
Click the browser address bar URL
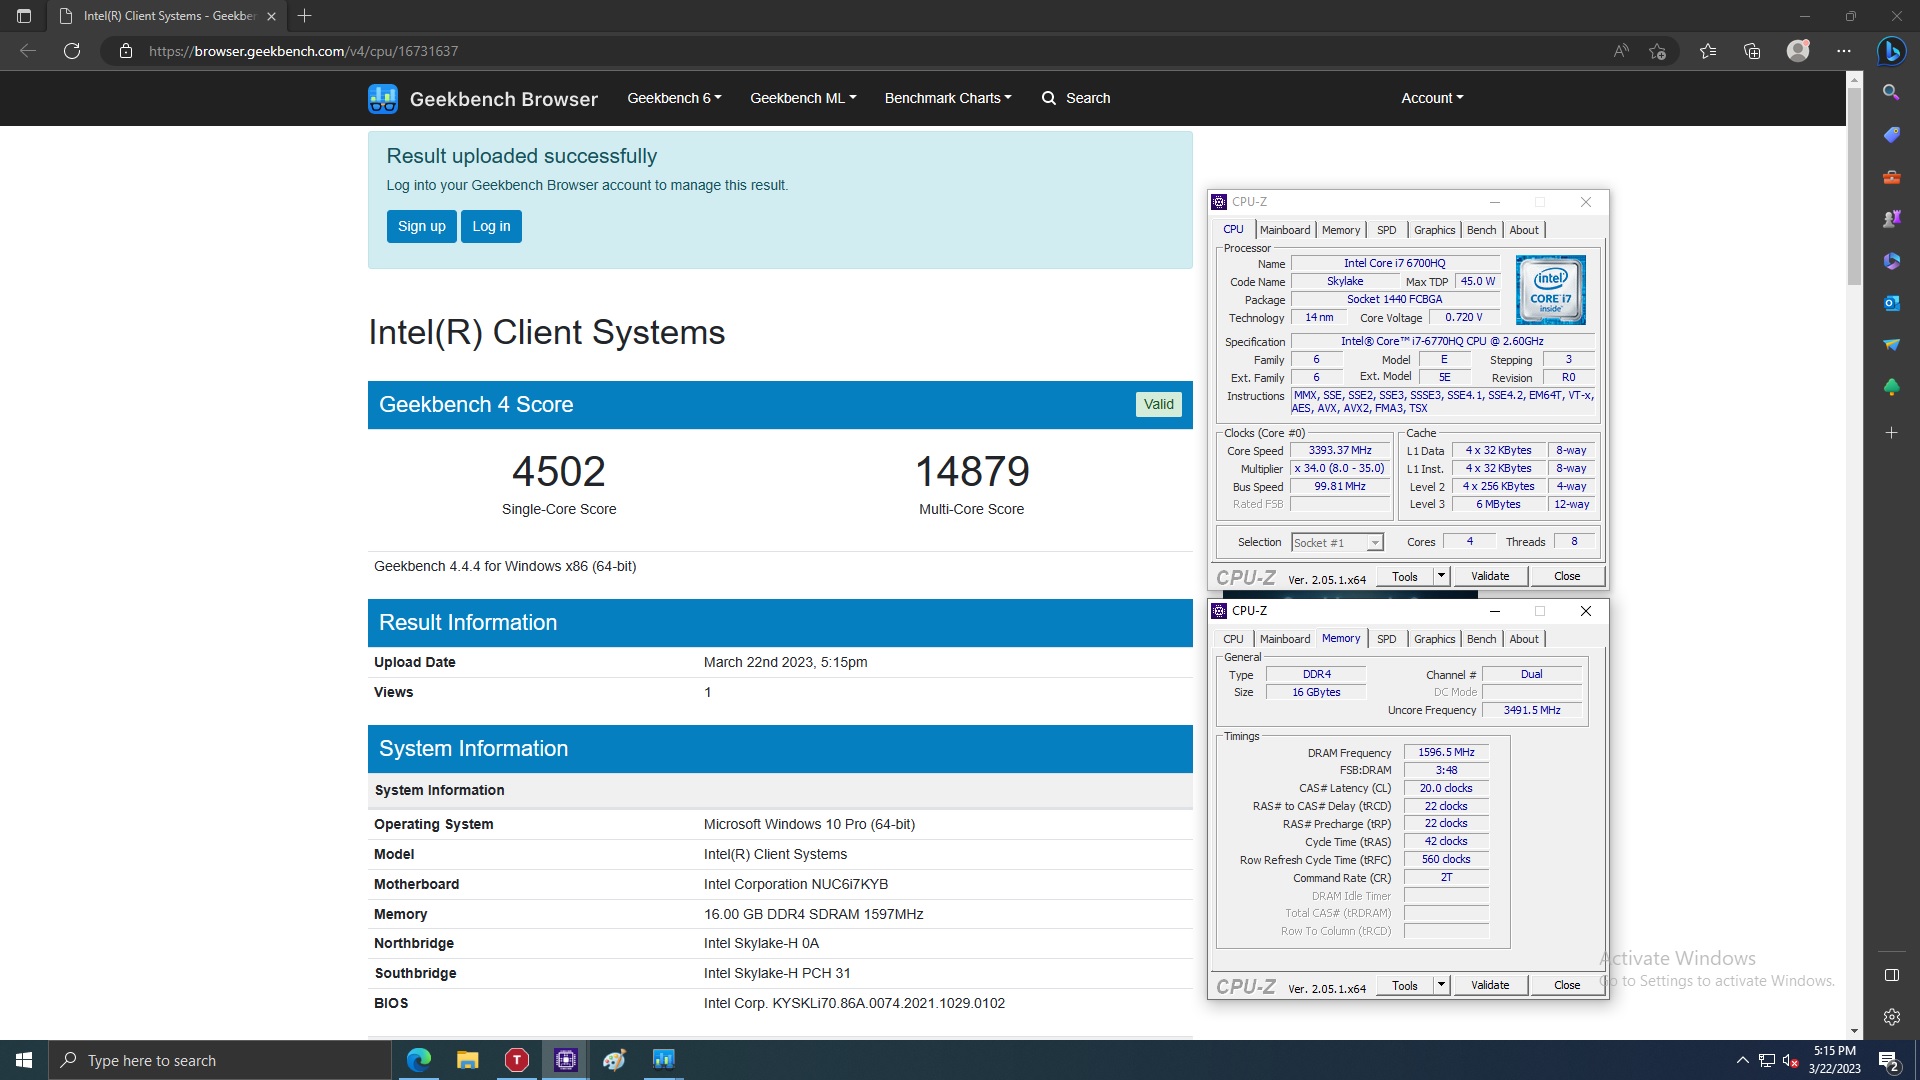pos(303,51)
